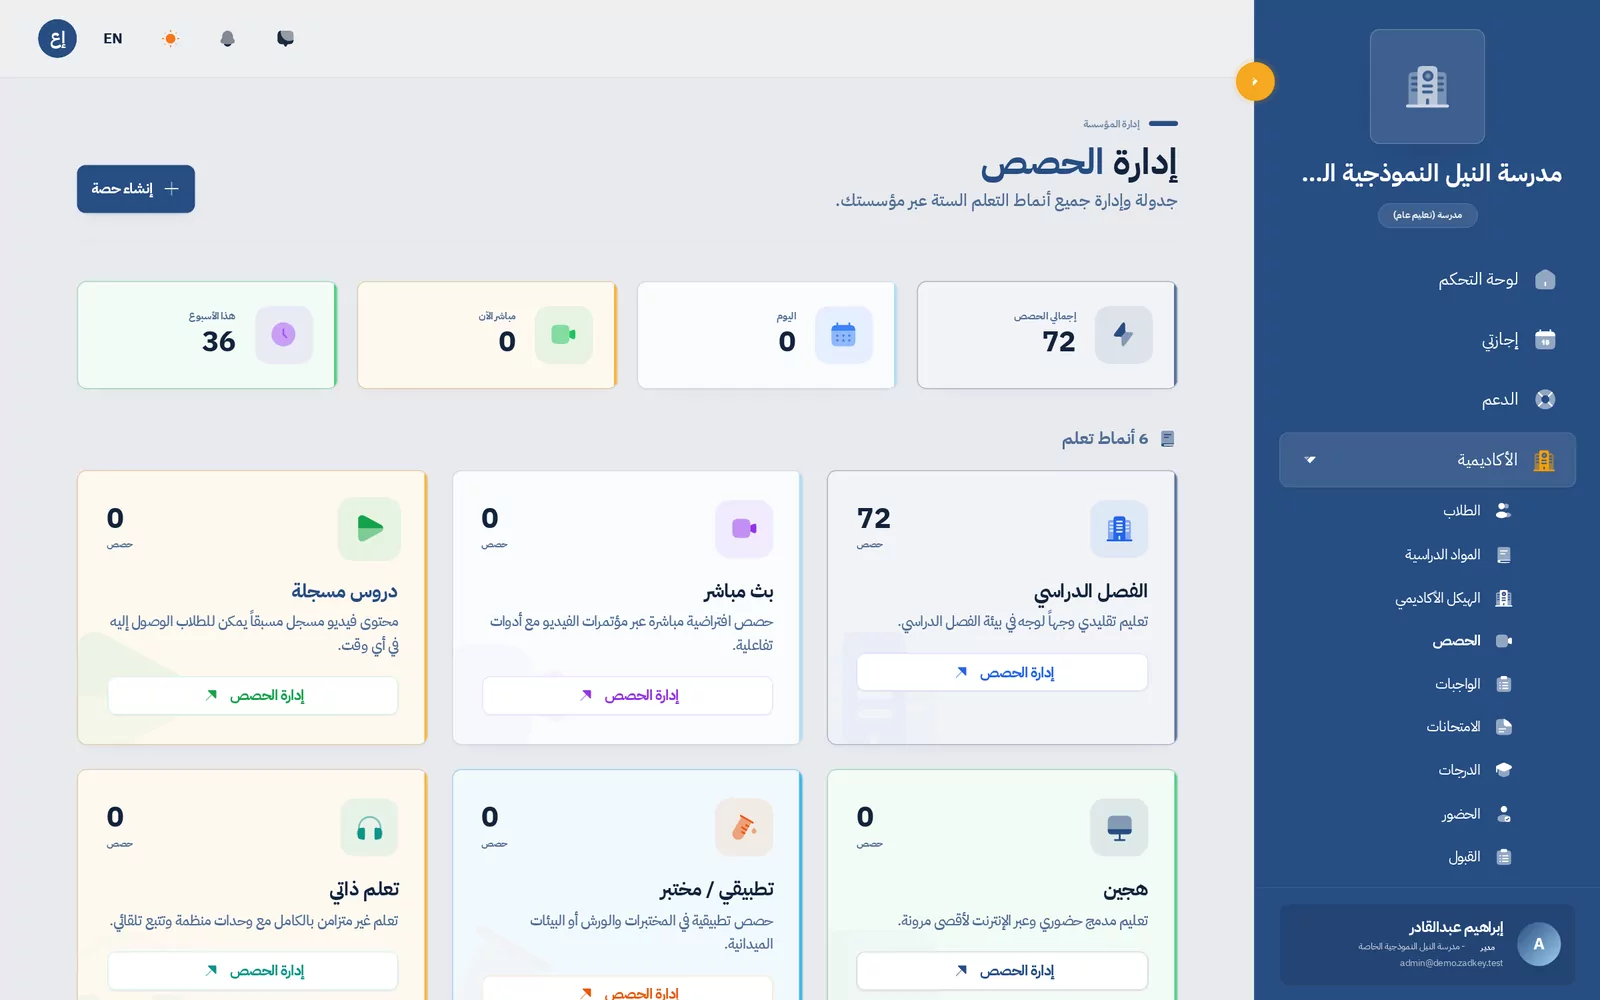Click the اليوم calendar stat icon
Viewport: 1600px width, 1000px height.
(843, 335)
